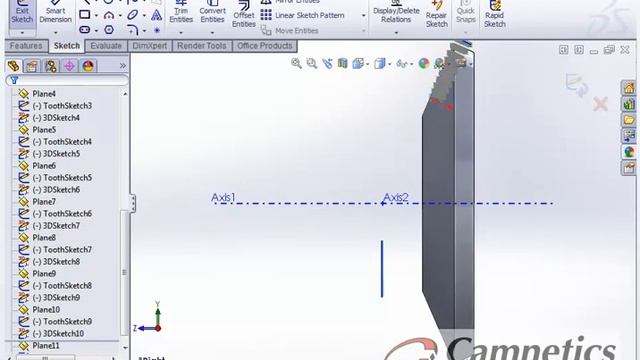Open the Smart Dimension dropdown arrow
The width and height of the screenshot is (640, 360).
click(x=56, y=32)
